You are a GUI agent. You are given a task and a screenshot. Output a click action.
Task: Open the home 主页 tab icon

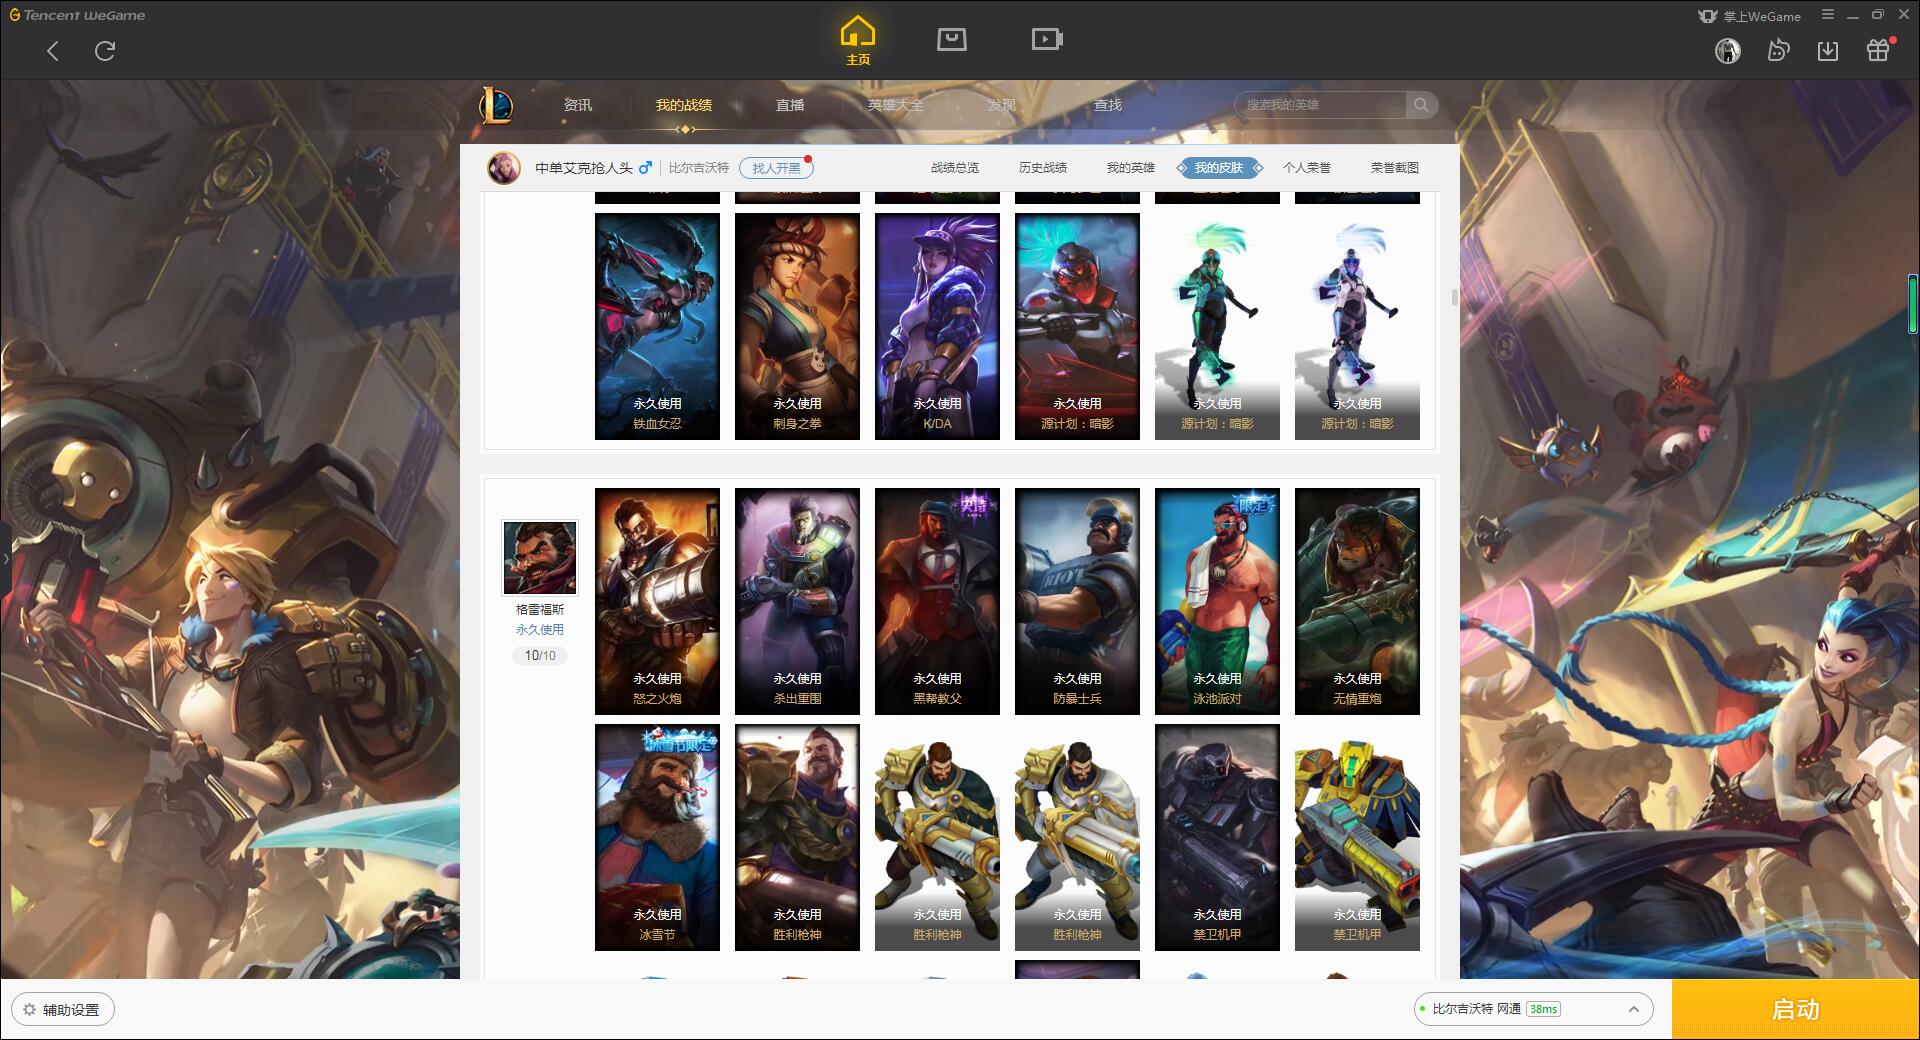(x=858, y=41)
